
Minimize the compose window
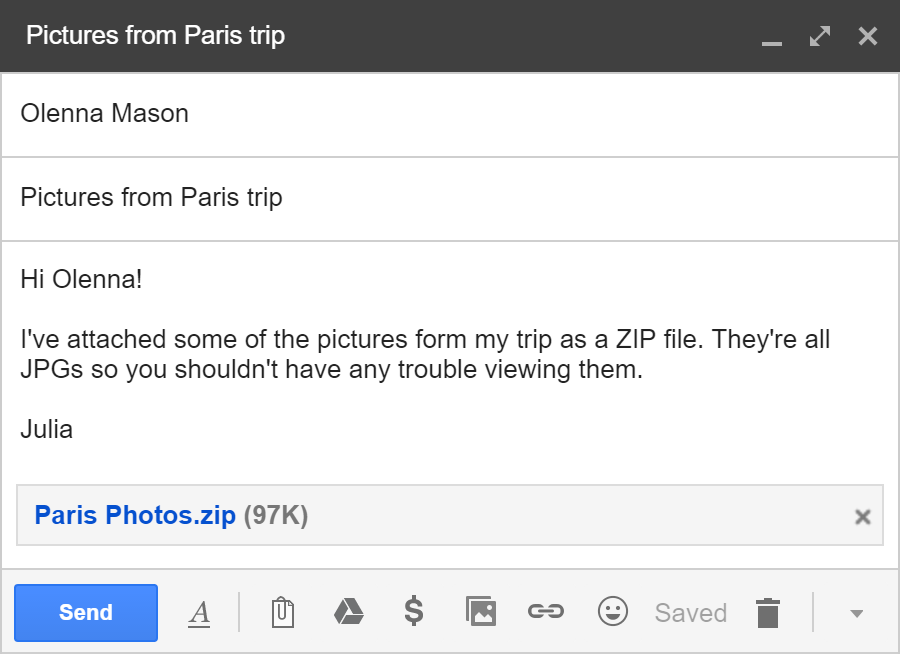click(771, 40)
